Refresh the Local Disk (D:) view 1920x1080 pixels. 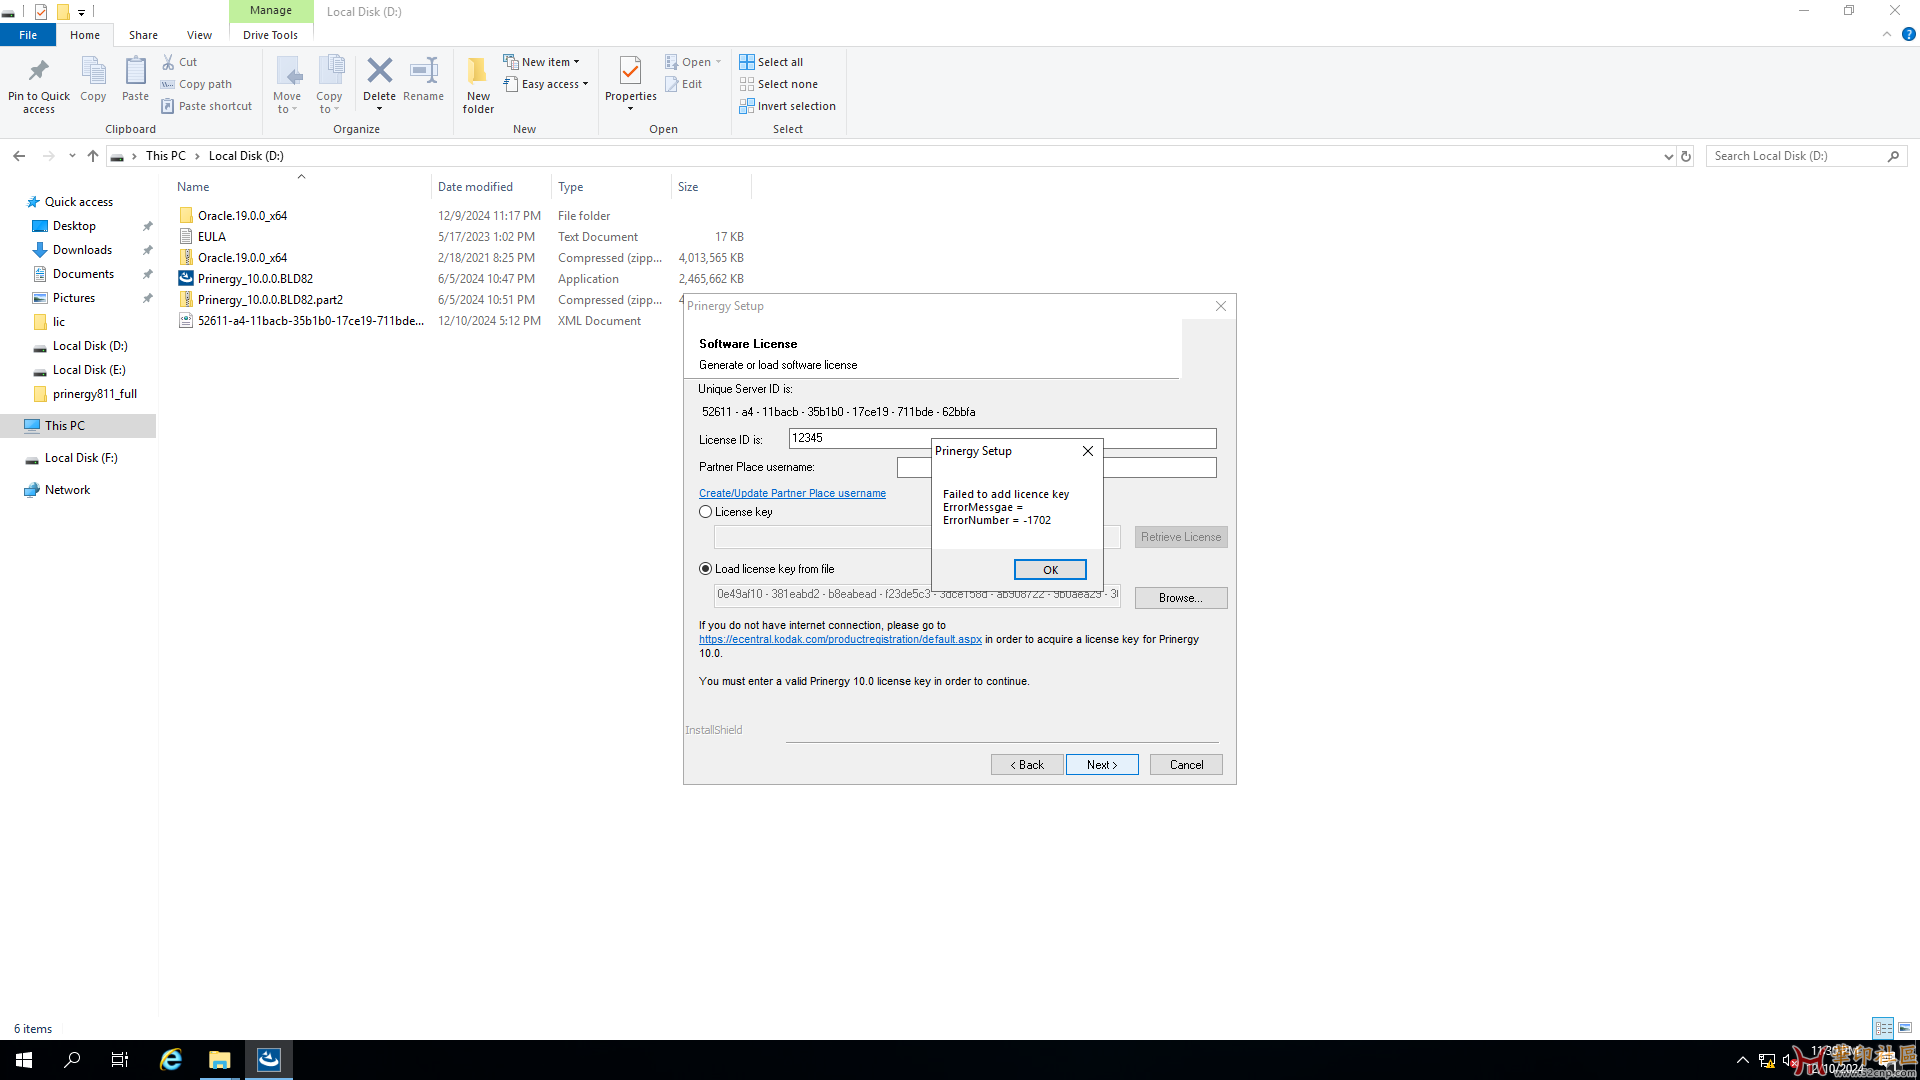tap(1686, 156)
